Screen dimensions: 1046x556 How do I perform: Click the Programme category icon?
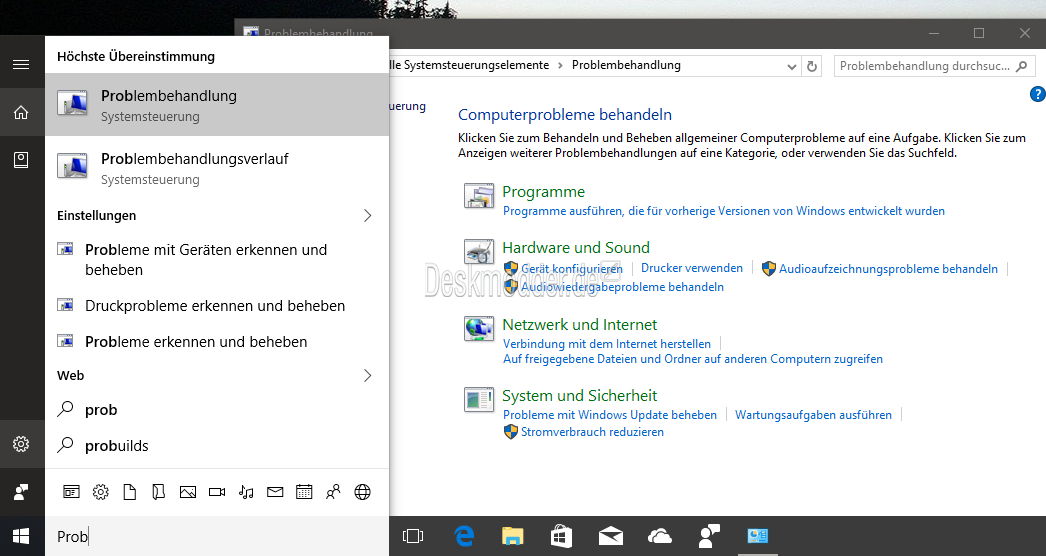pos(479,196)
